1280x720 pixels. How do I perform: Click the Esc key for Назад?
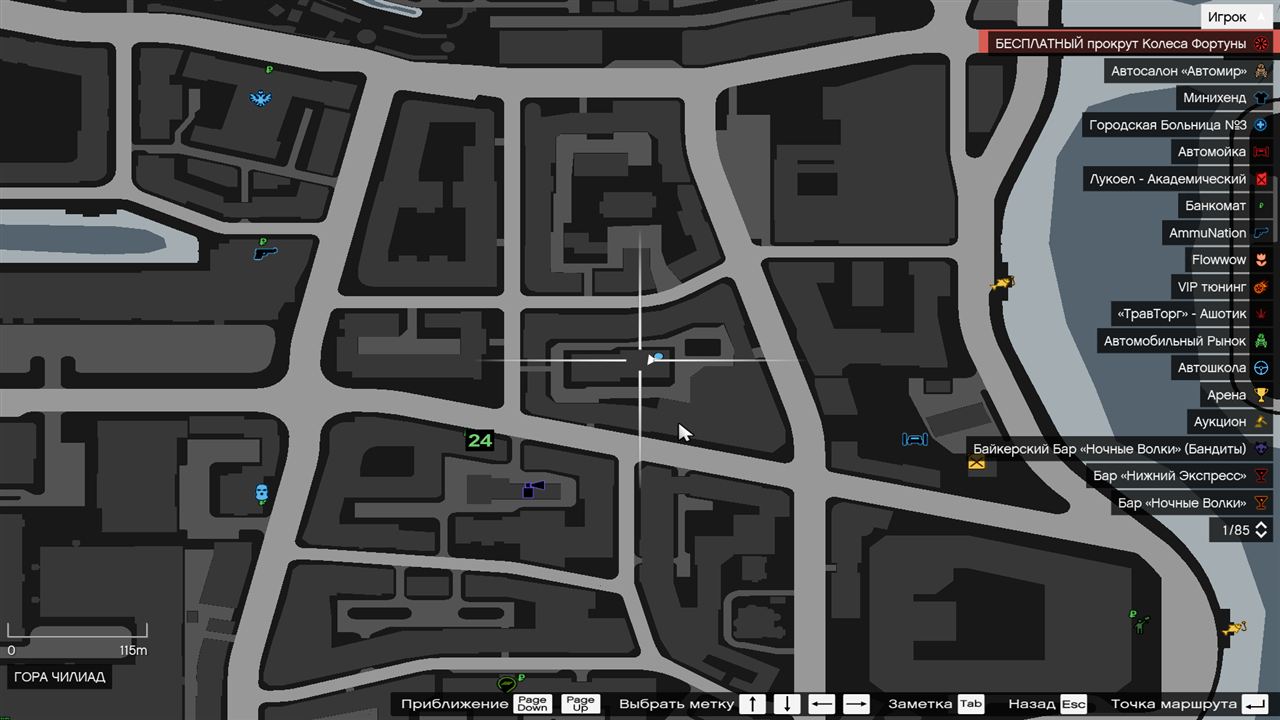point(1074,704)
